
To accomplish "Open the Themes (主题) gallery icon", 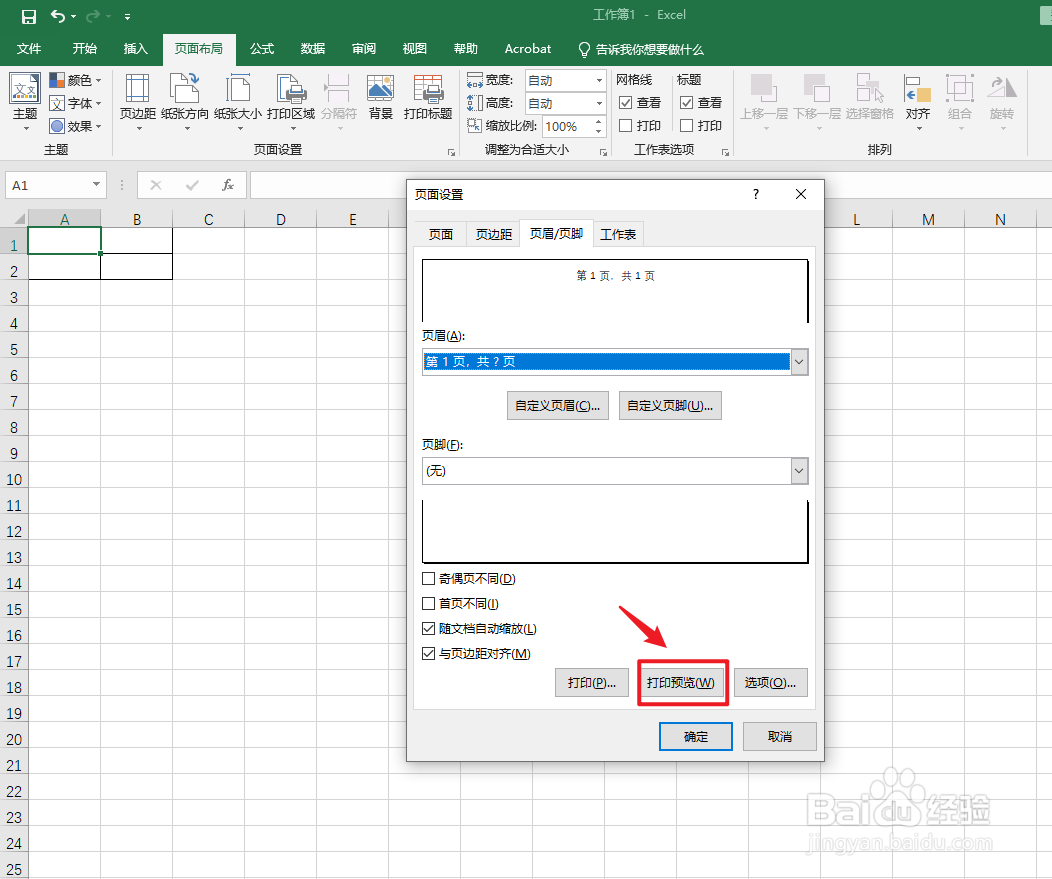I will 25,88.
